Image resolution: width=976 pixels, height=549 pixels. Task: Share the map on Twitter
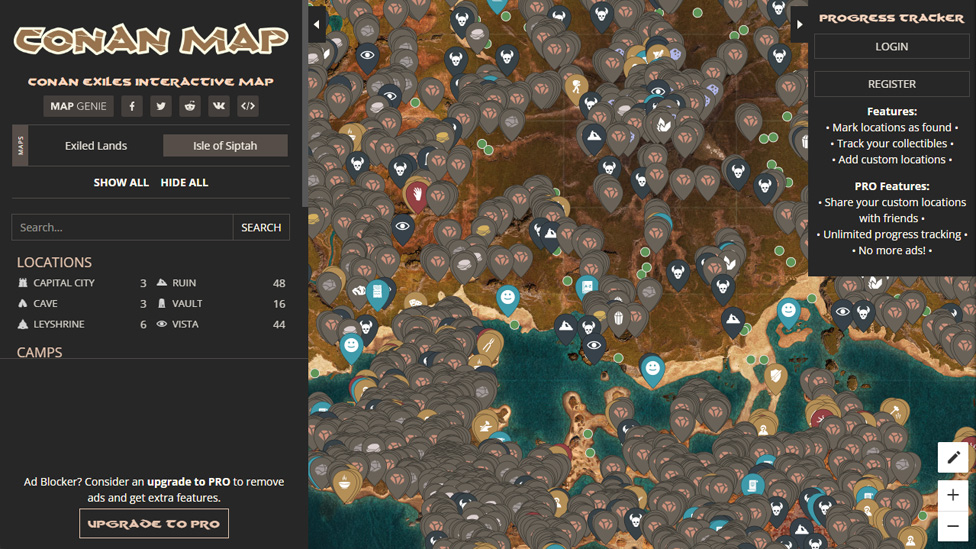pyautogui.click(x=161, y=106)
